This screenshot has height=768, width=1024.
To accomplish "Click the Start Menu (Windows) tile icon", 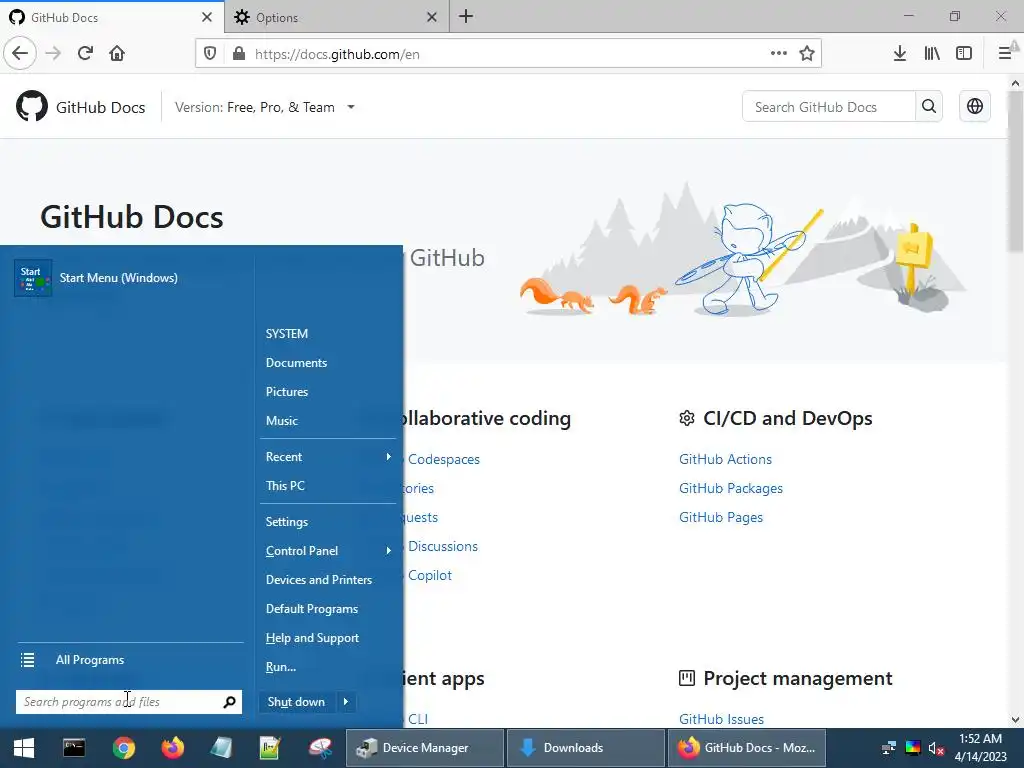I will (x=33, y=278).
